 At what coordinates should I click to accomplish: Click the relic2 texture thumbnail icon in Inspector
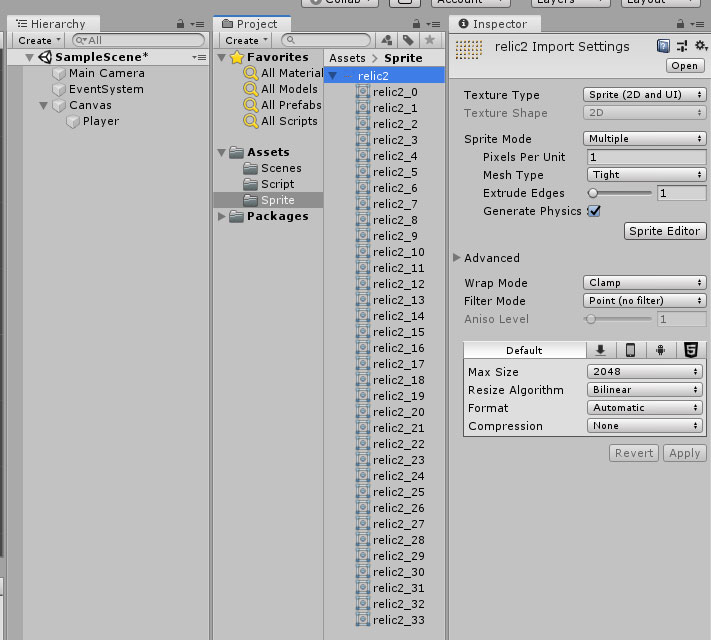click(x=468, y=49)
